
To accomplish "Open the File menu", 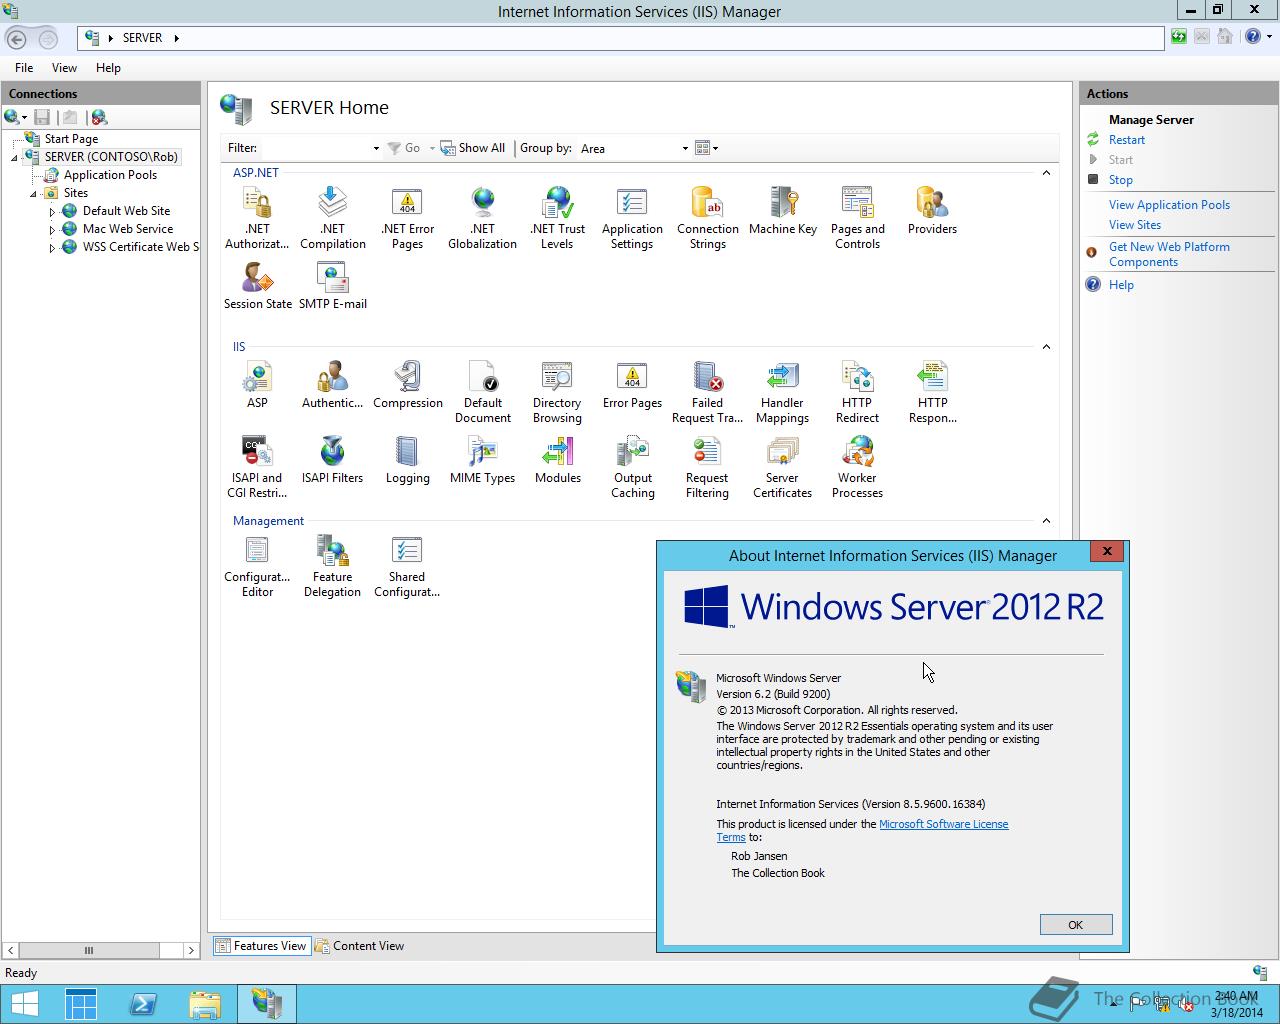I will click(24, 68).
